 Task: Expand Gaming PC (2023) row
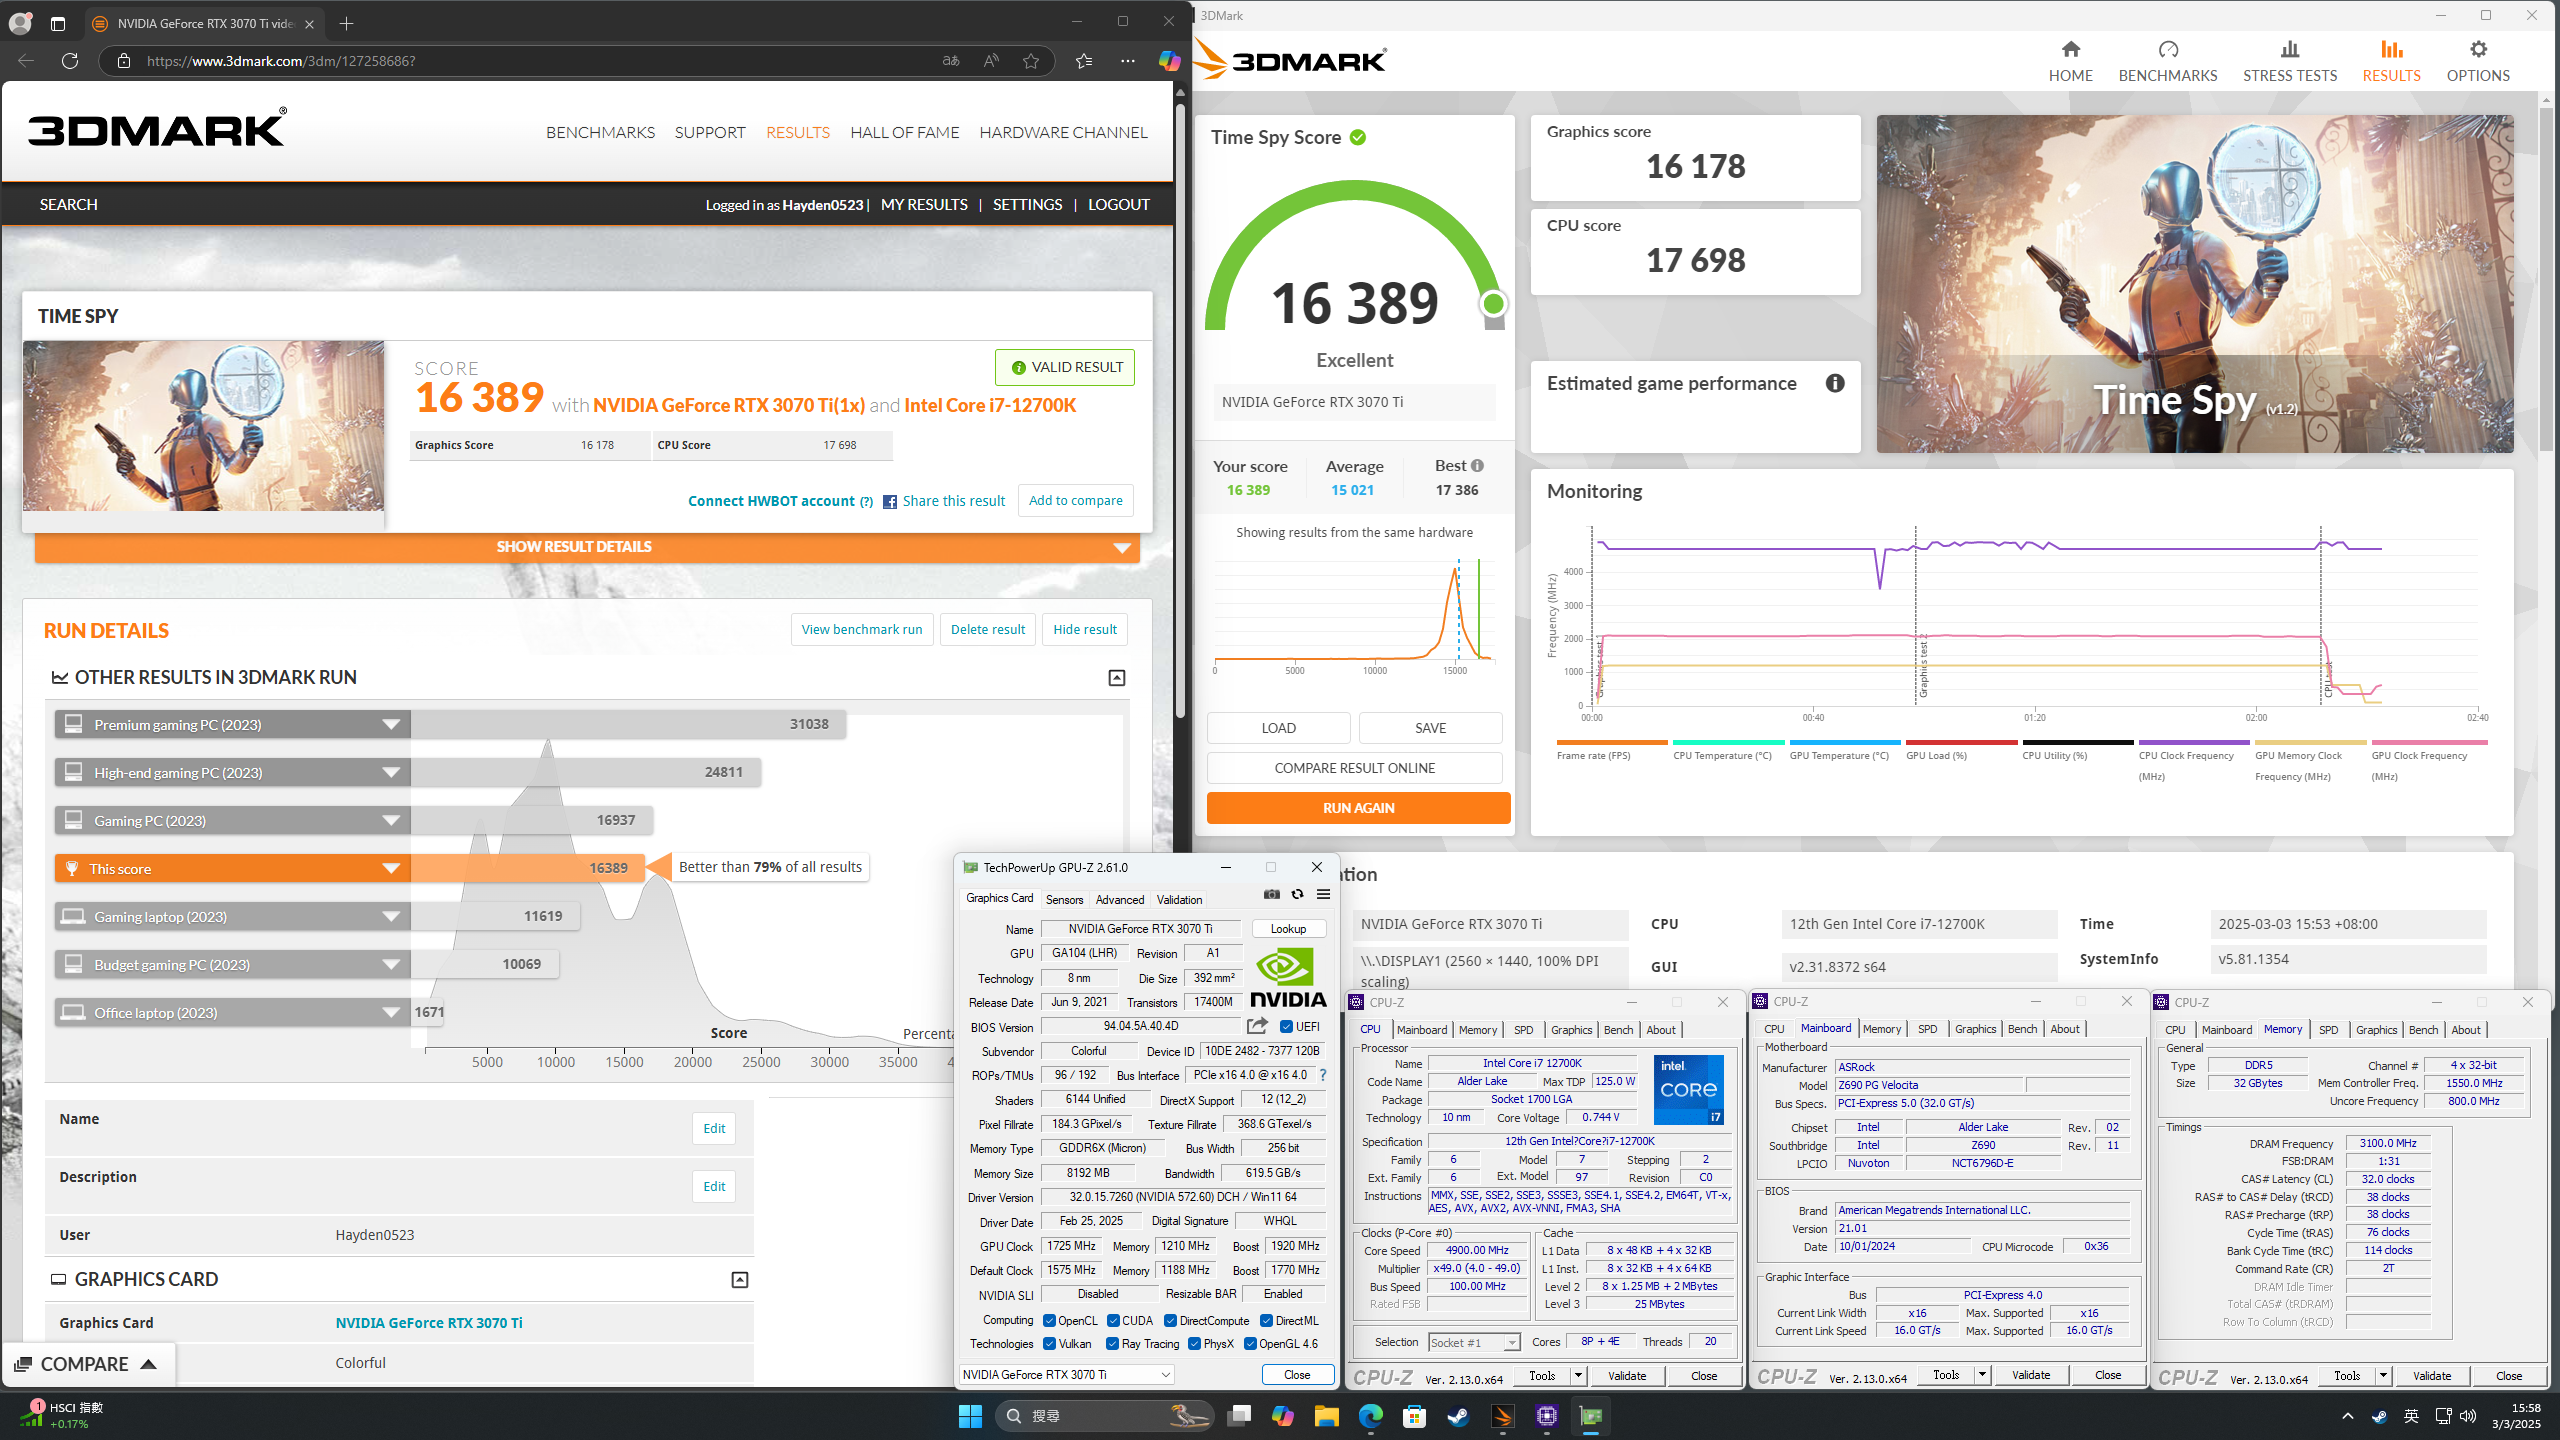tap(391, 821)
